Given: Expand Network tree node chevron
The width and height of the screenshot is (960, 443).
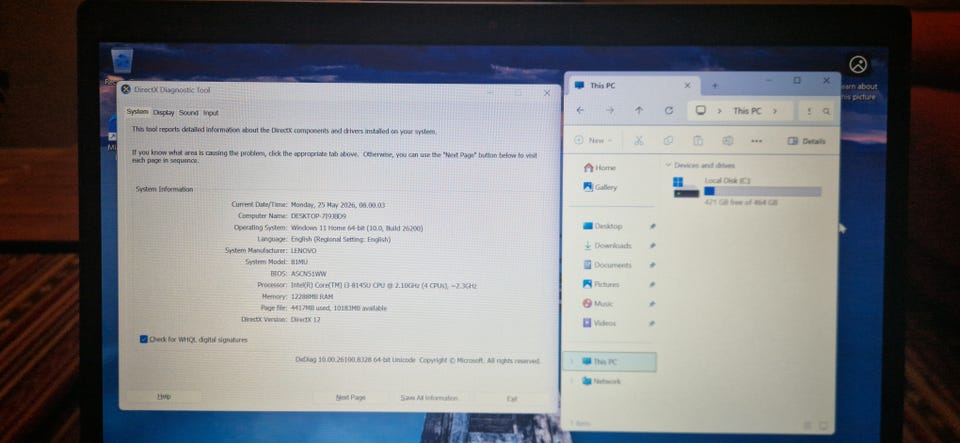Looking at the screenshot, I should tap(571, 381).
